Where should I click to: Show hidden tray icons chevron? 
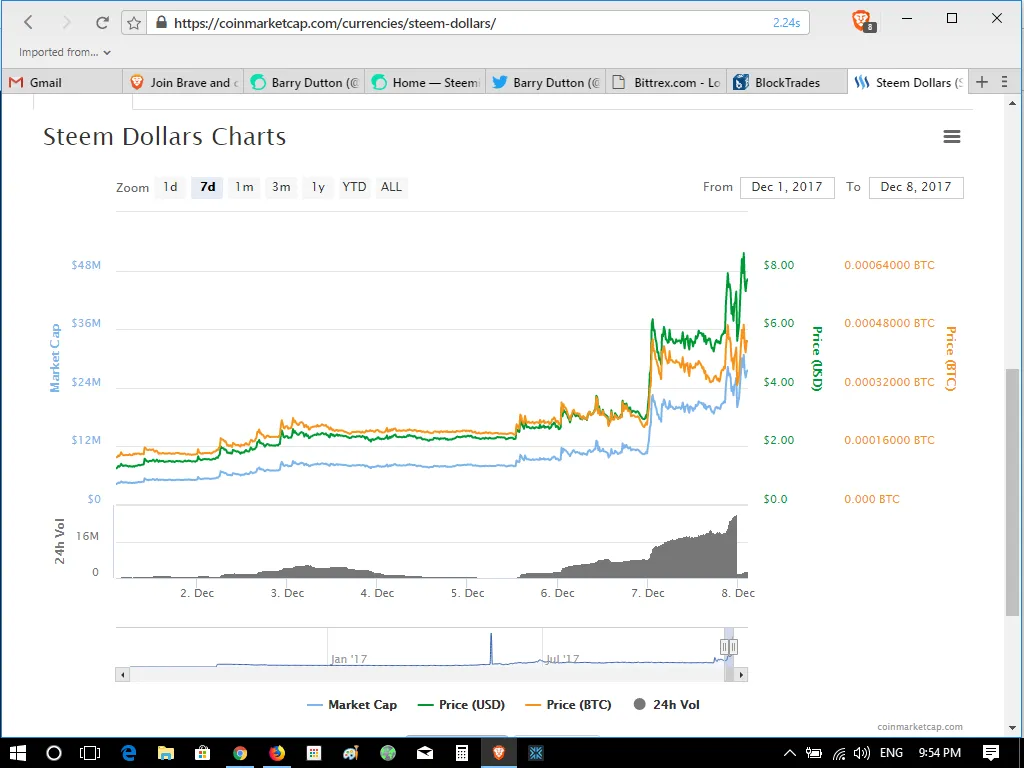[x=790, y=753]
